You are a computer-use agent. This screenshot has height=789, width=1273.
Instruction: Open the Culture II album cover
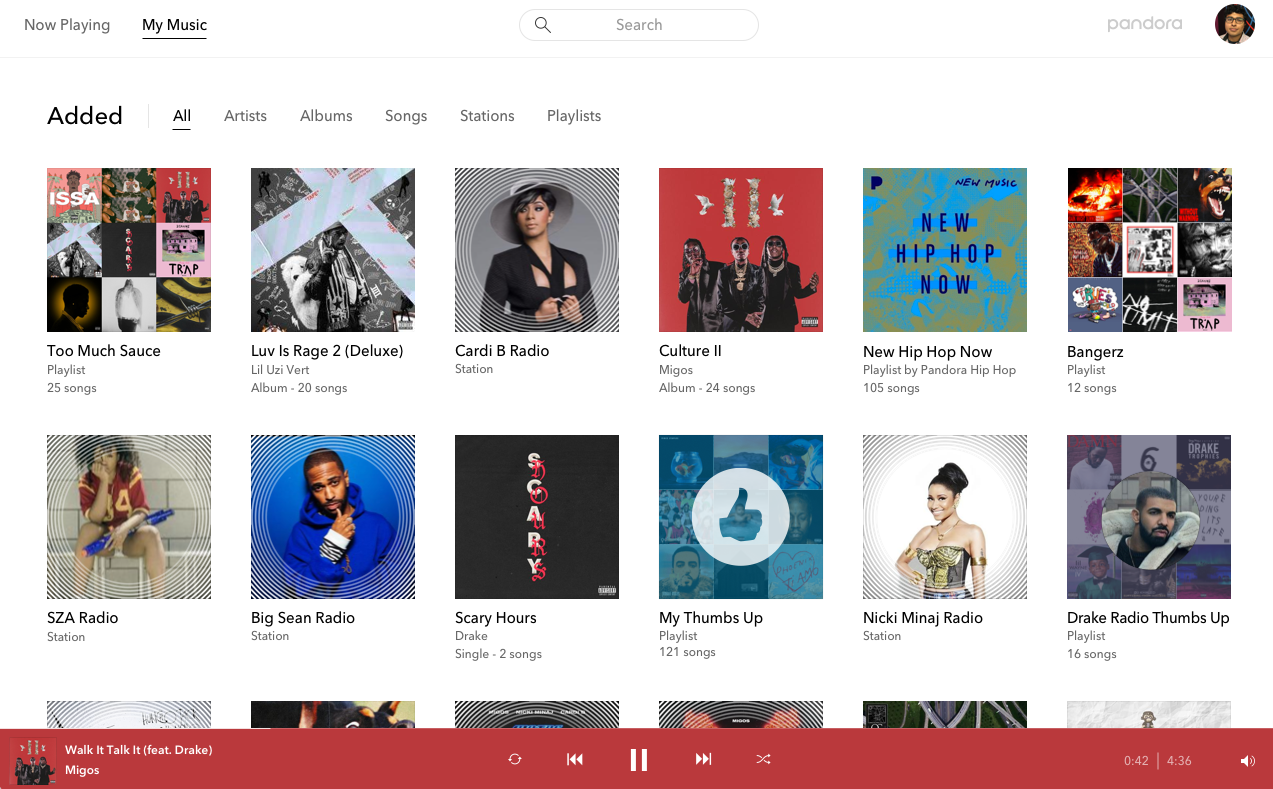click(x=741, y=250)
